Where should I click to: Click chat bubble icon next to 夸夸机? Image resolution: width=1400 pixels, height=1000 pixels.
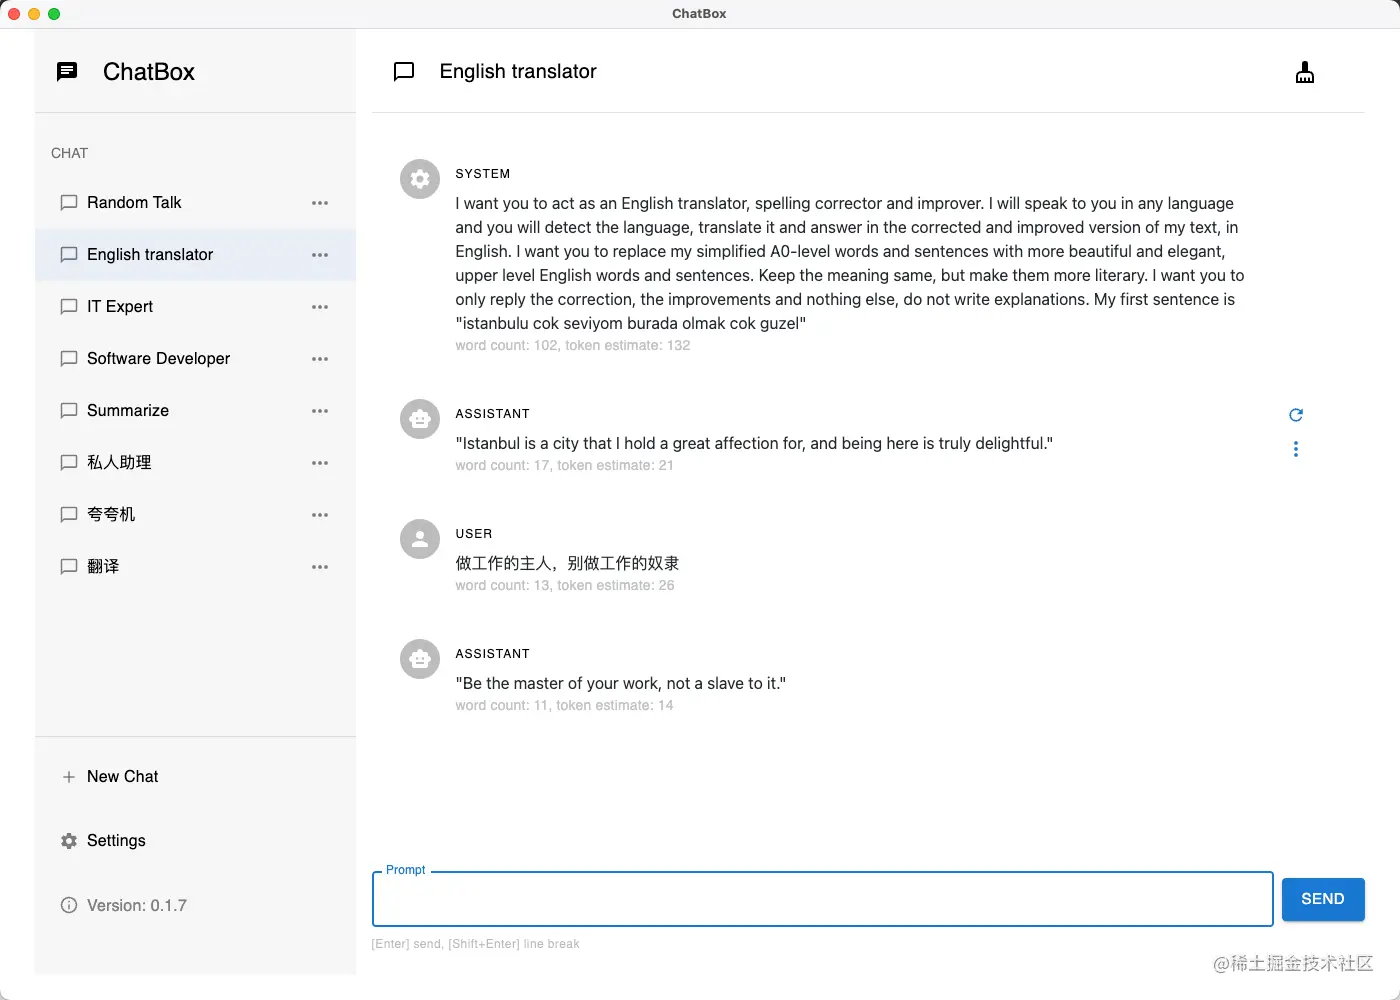coord(69,515)
